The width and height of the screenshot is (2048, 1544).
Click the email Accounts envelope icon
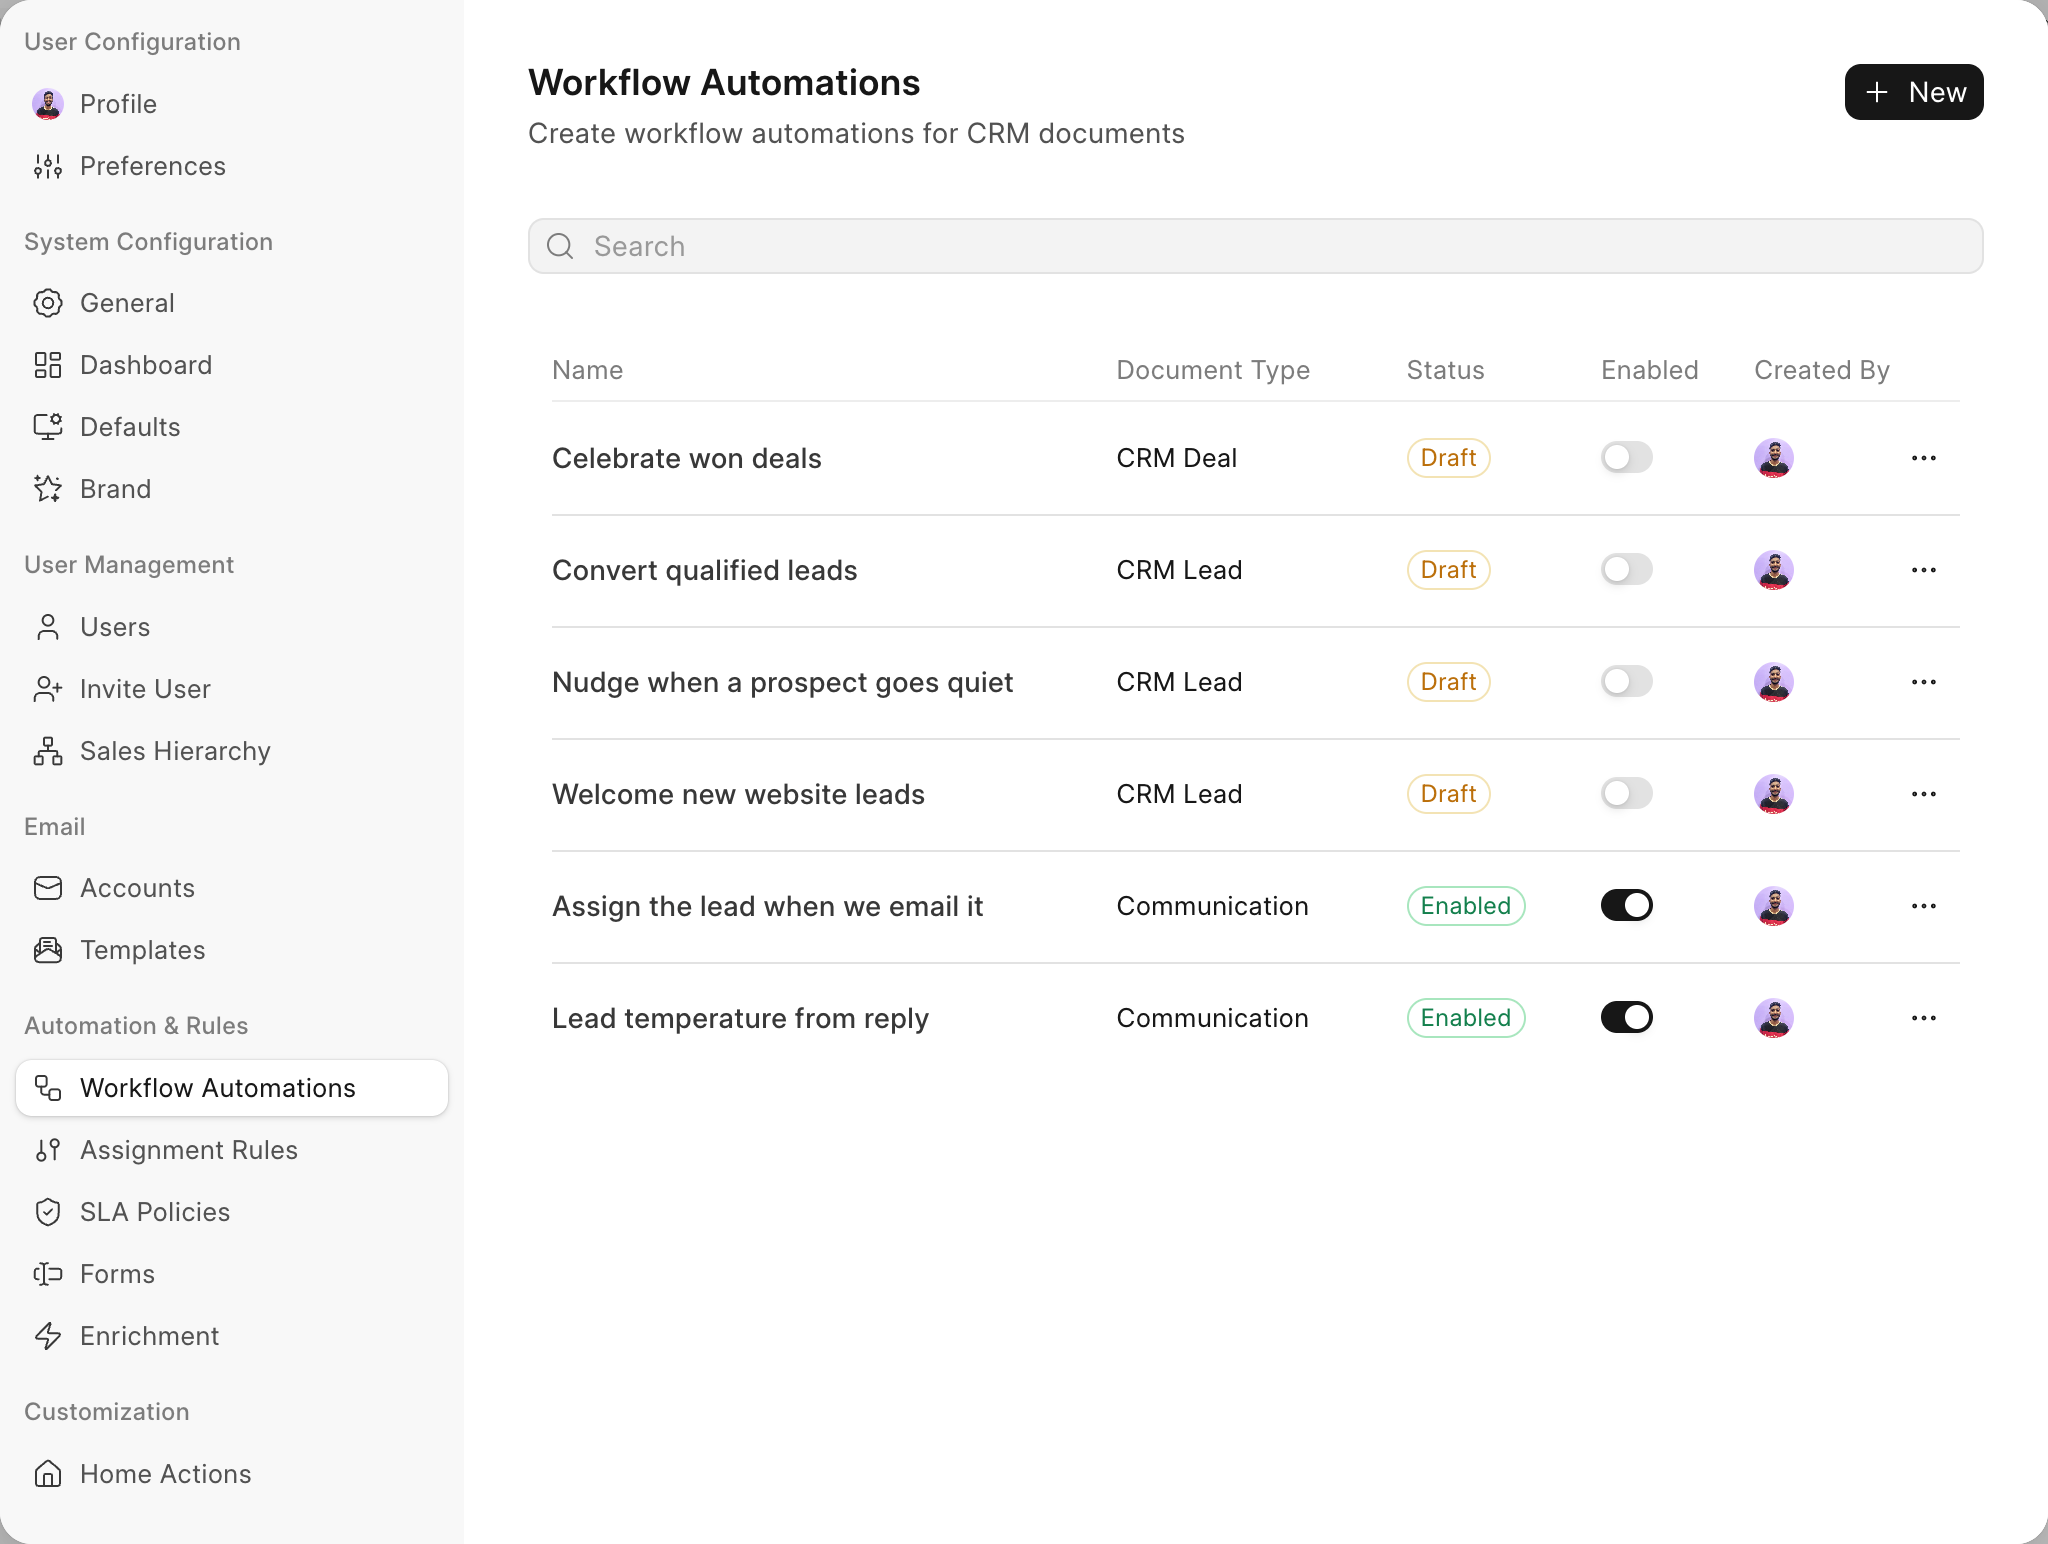(x=48, y=888)
